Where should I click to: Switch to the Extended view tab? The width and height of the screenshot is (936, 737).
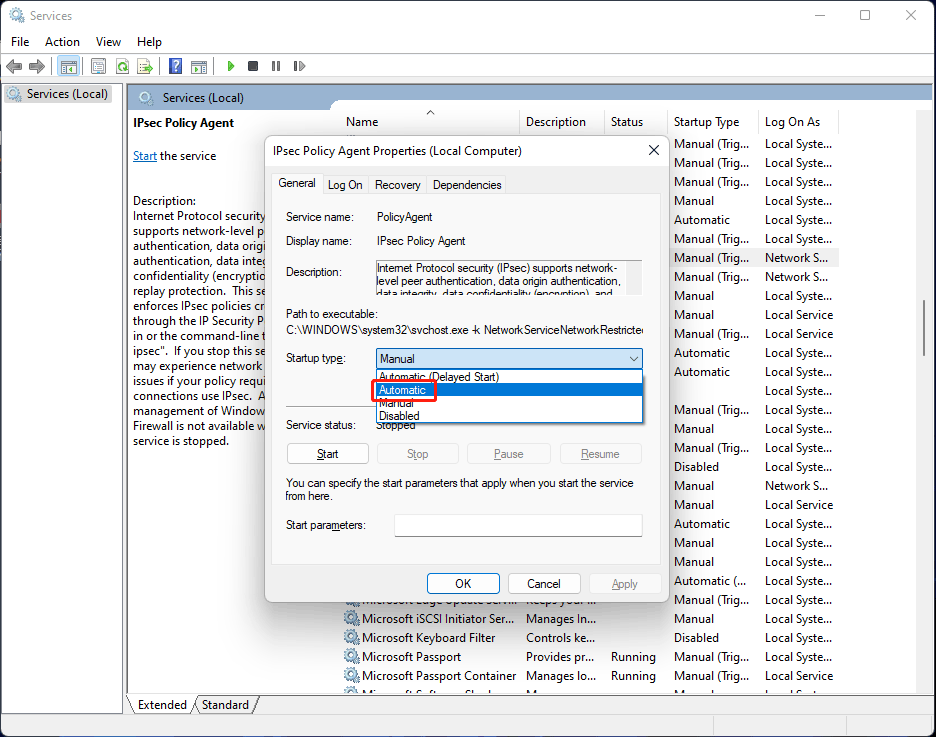(x=162, y=705)
